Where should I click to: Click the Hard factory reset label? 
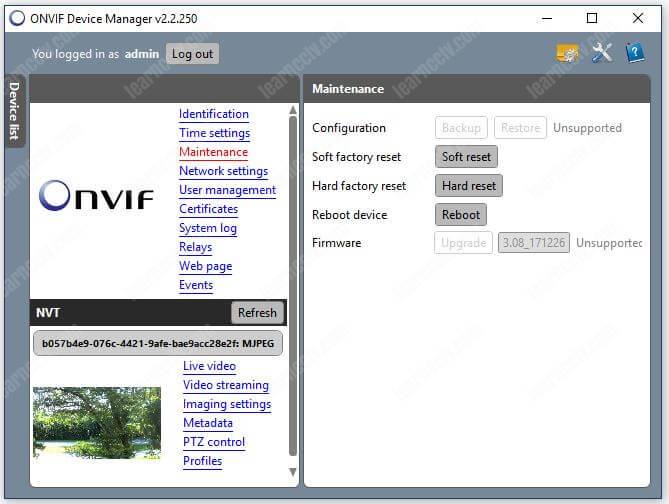(x=359, y=186)
